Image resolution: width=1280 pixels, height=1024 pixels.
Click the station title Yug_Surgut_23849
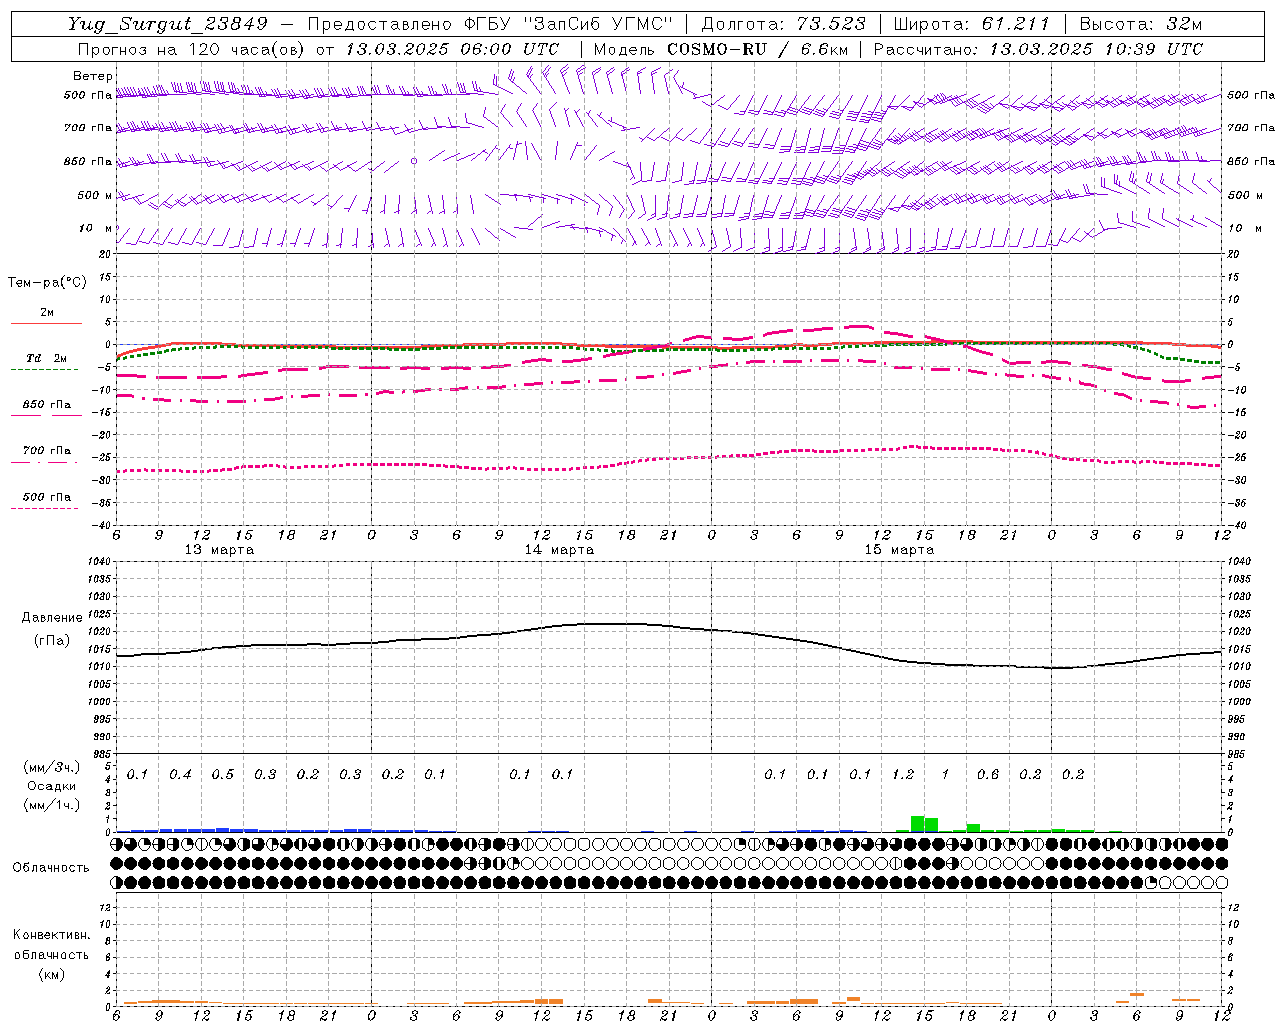pyautogui.click(x=168, y=24)
